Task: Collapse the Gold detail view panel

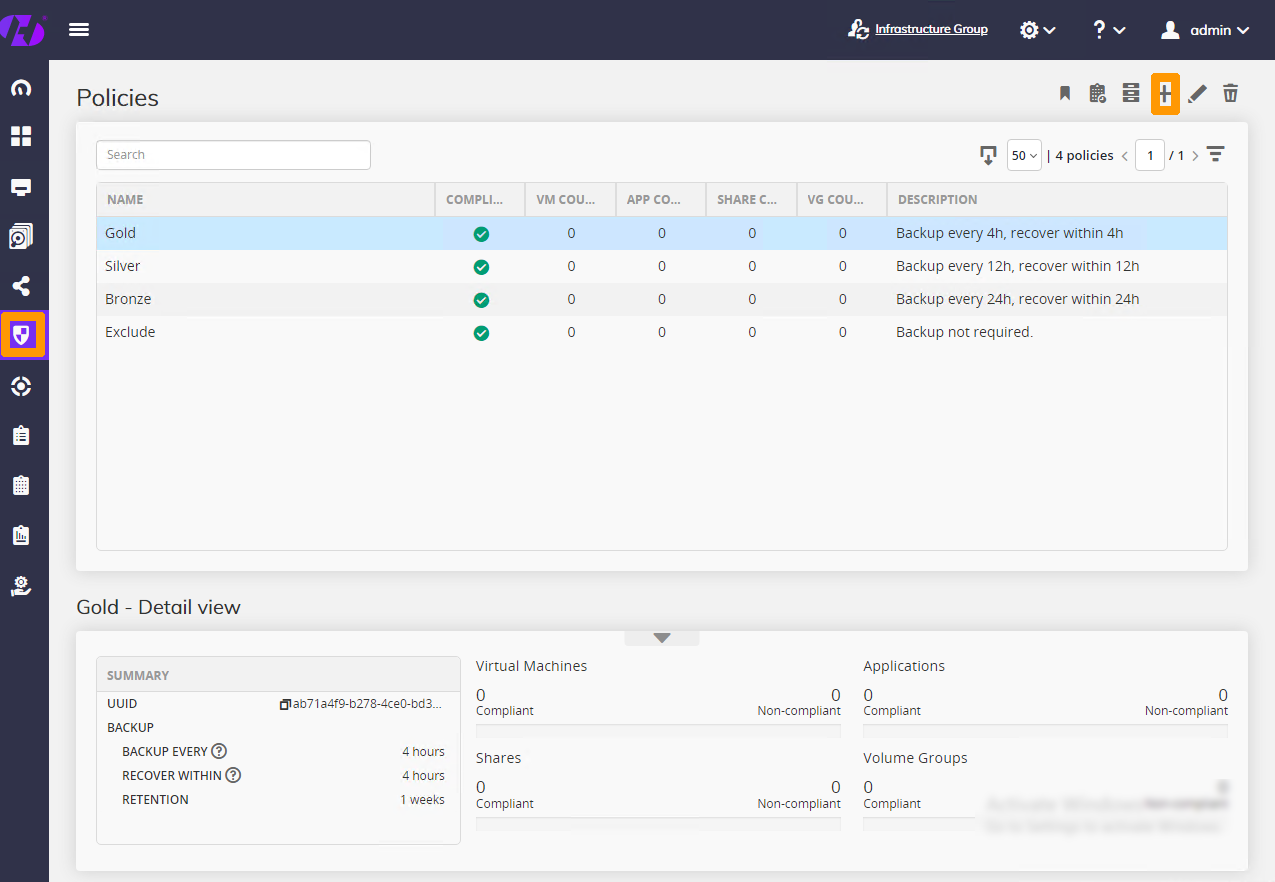Action: [661, 638]
